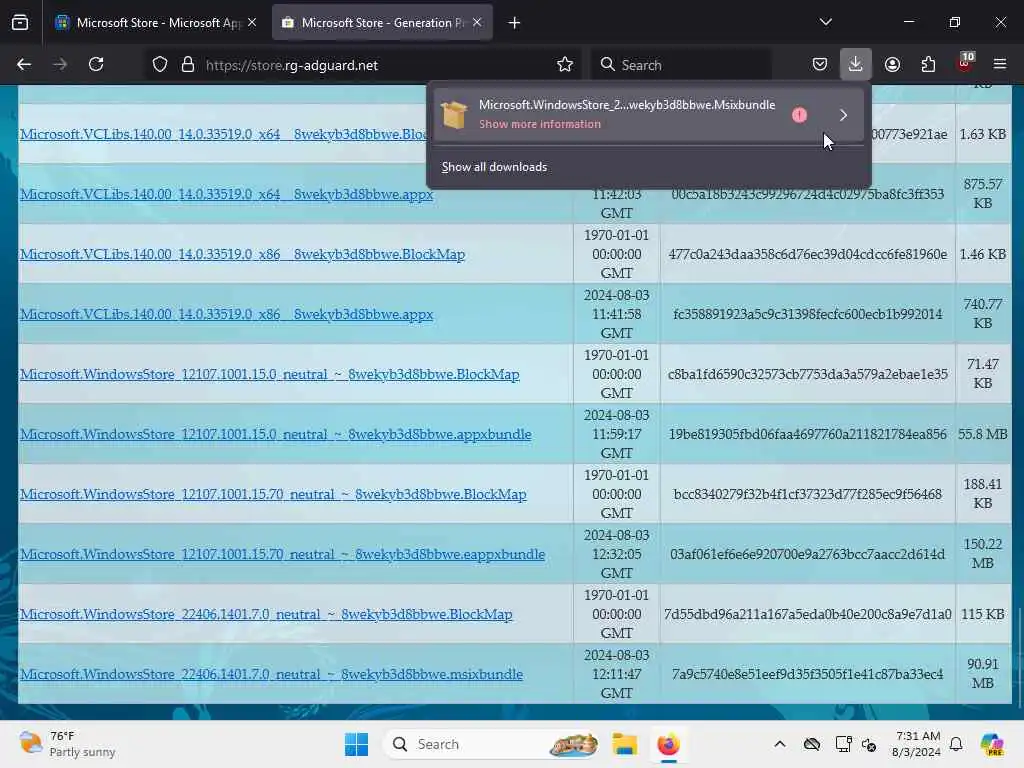Screen dimensions: 1024x768
Task: Bookmark this page with the star
Action: [565, 65]
